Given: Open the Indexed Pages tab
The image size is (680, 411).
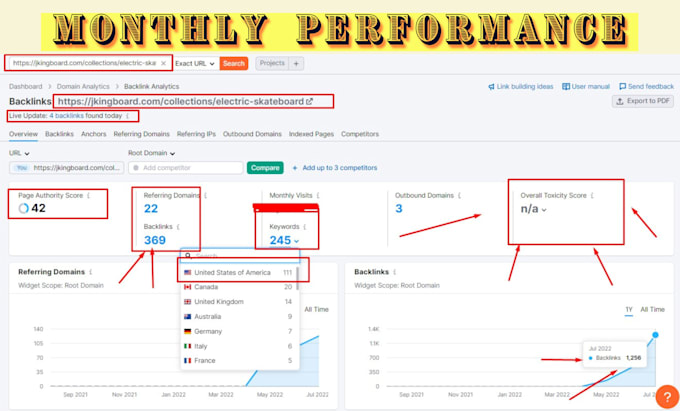Looking at the screenshot, I should 311,134.
